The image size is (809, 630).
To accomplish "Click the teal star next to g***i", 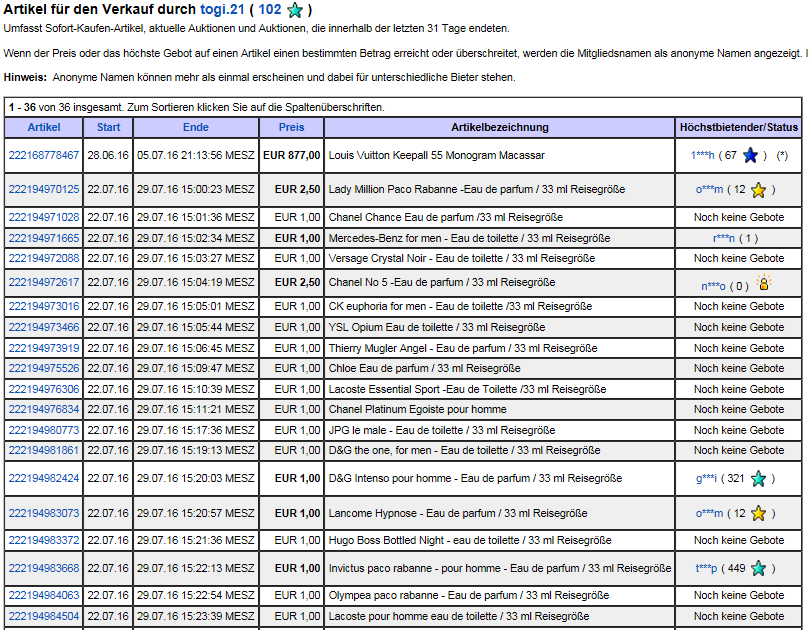I will 758,479.
